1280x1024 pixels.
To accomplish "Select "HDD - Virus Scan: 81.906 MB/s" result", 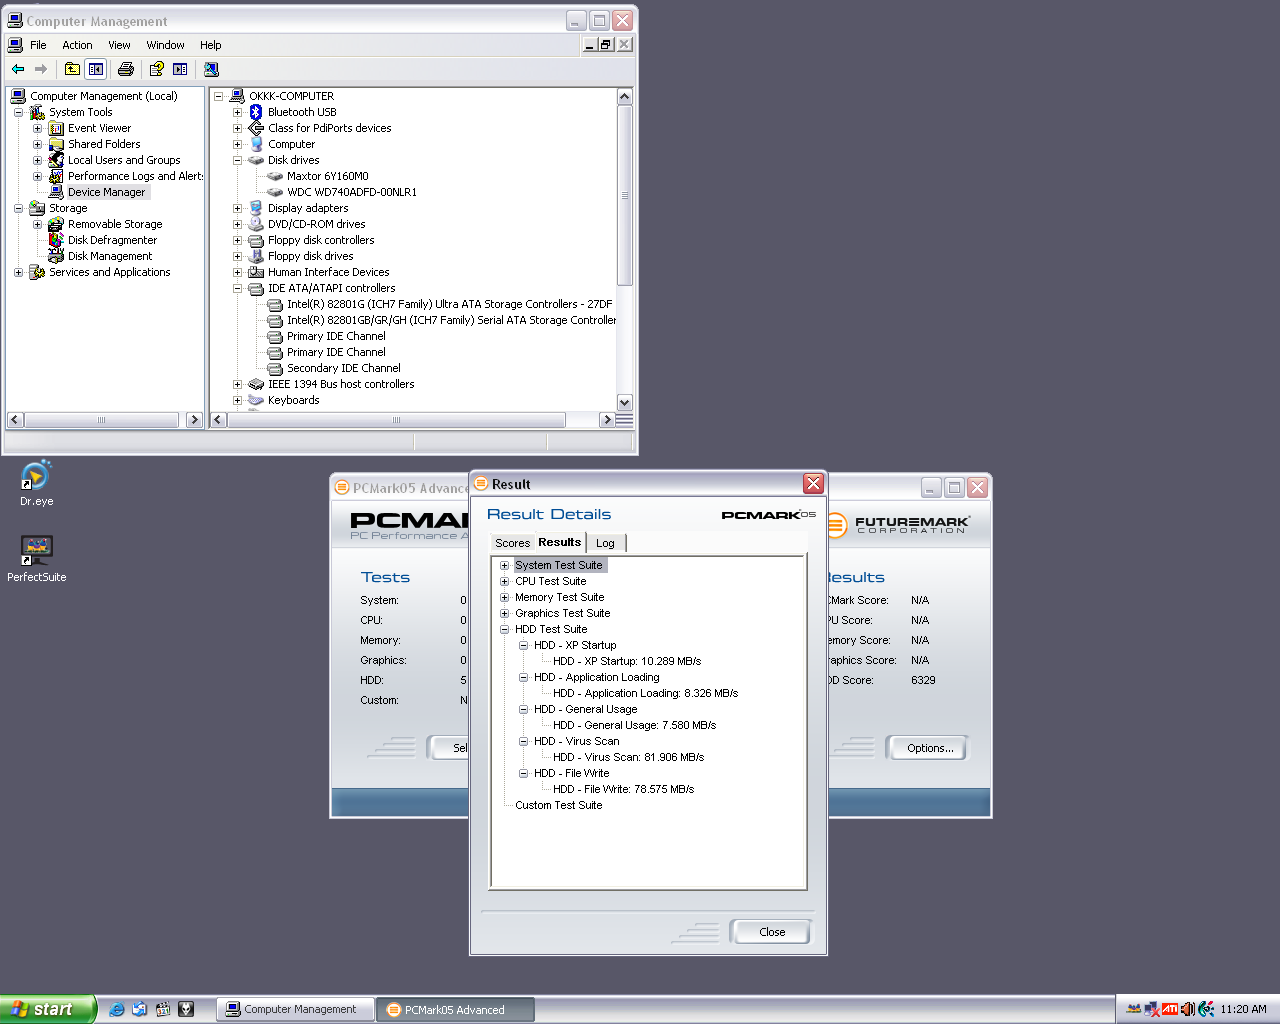I will tap(628, 757).
